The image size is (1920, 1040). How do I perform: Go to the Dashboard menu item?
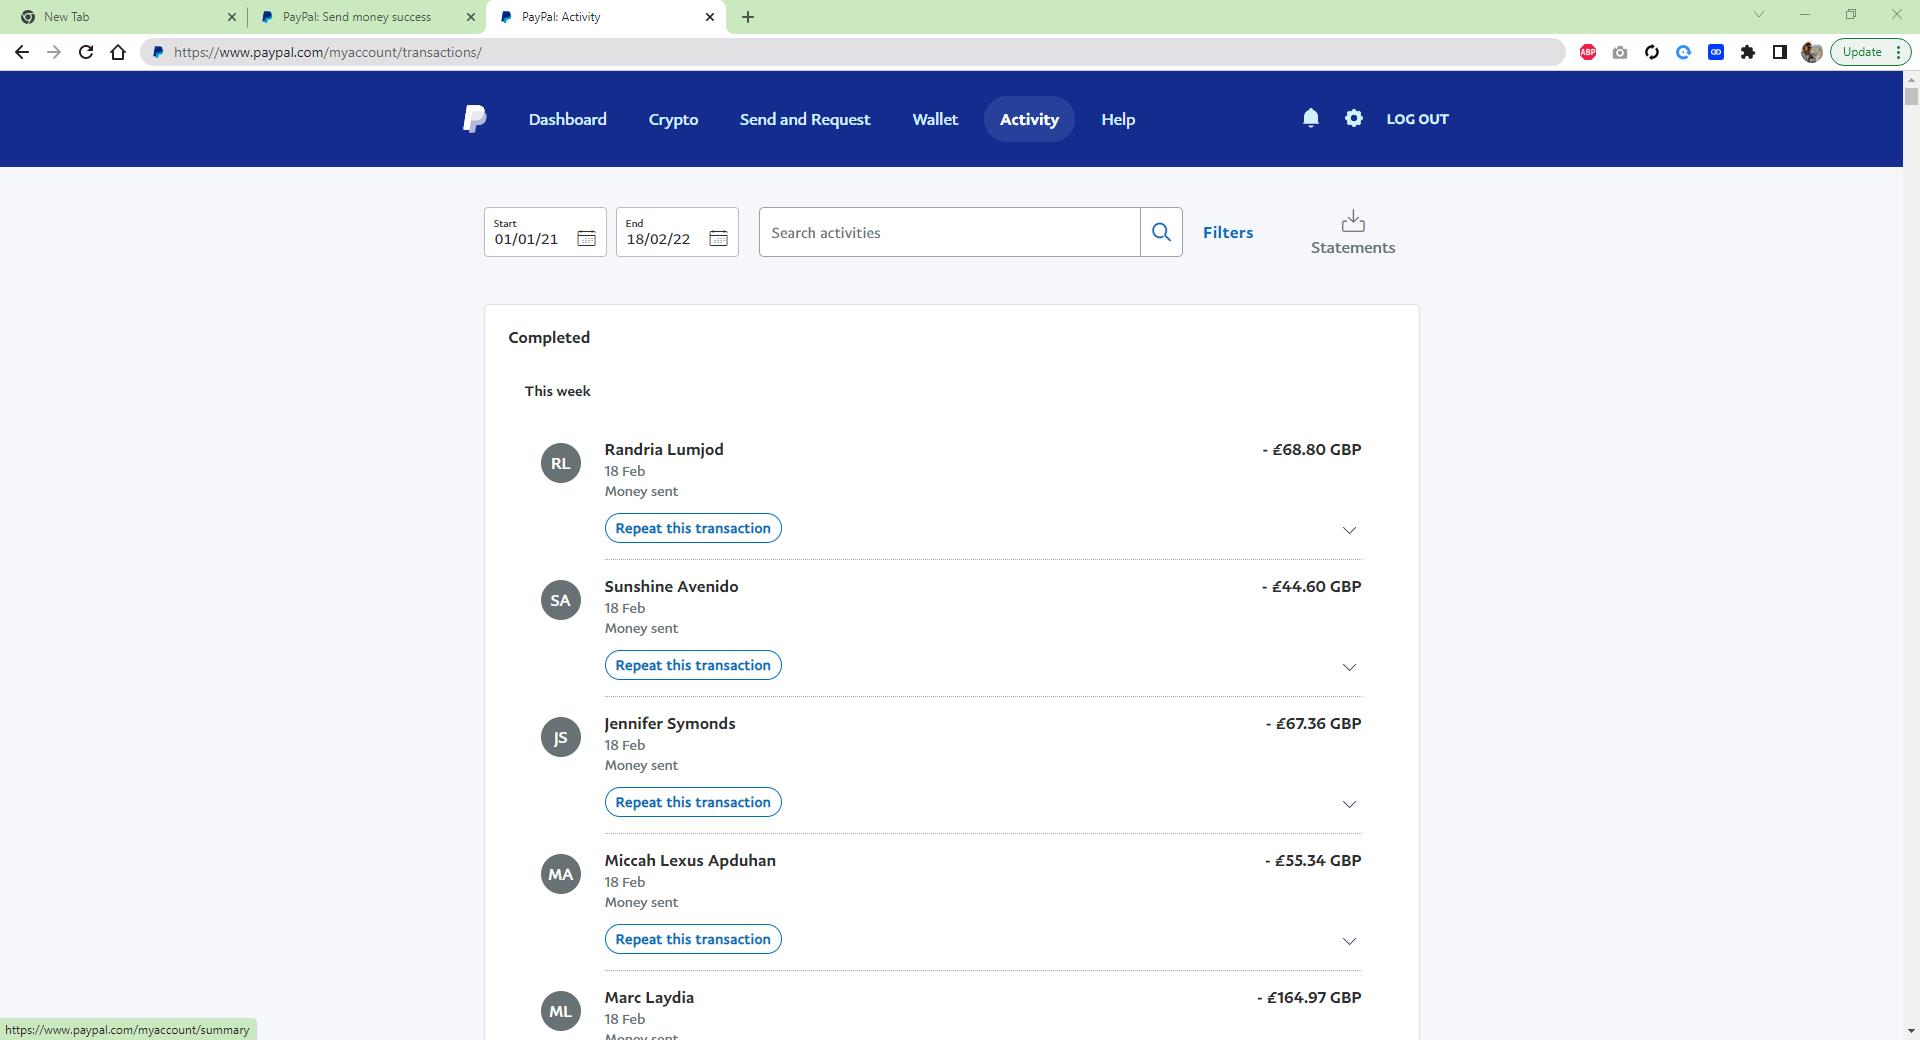(567, 119)
